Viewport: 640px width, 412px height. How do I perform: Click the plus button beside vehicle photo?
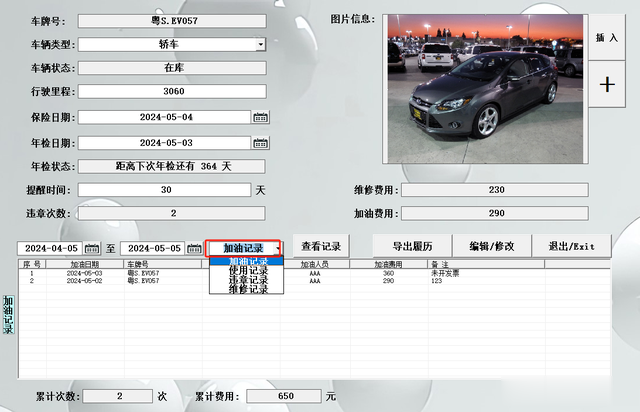coord(607,85)
